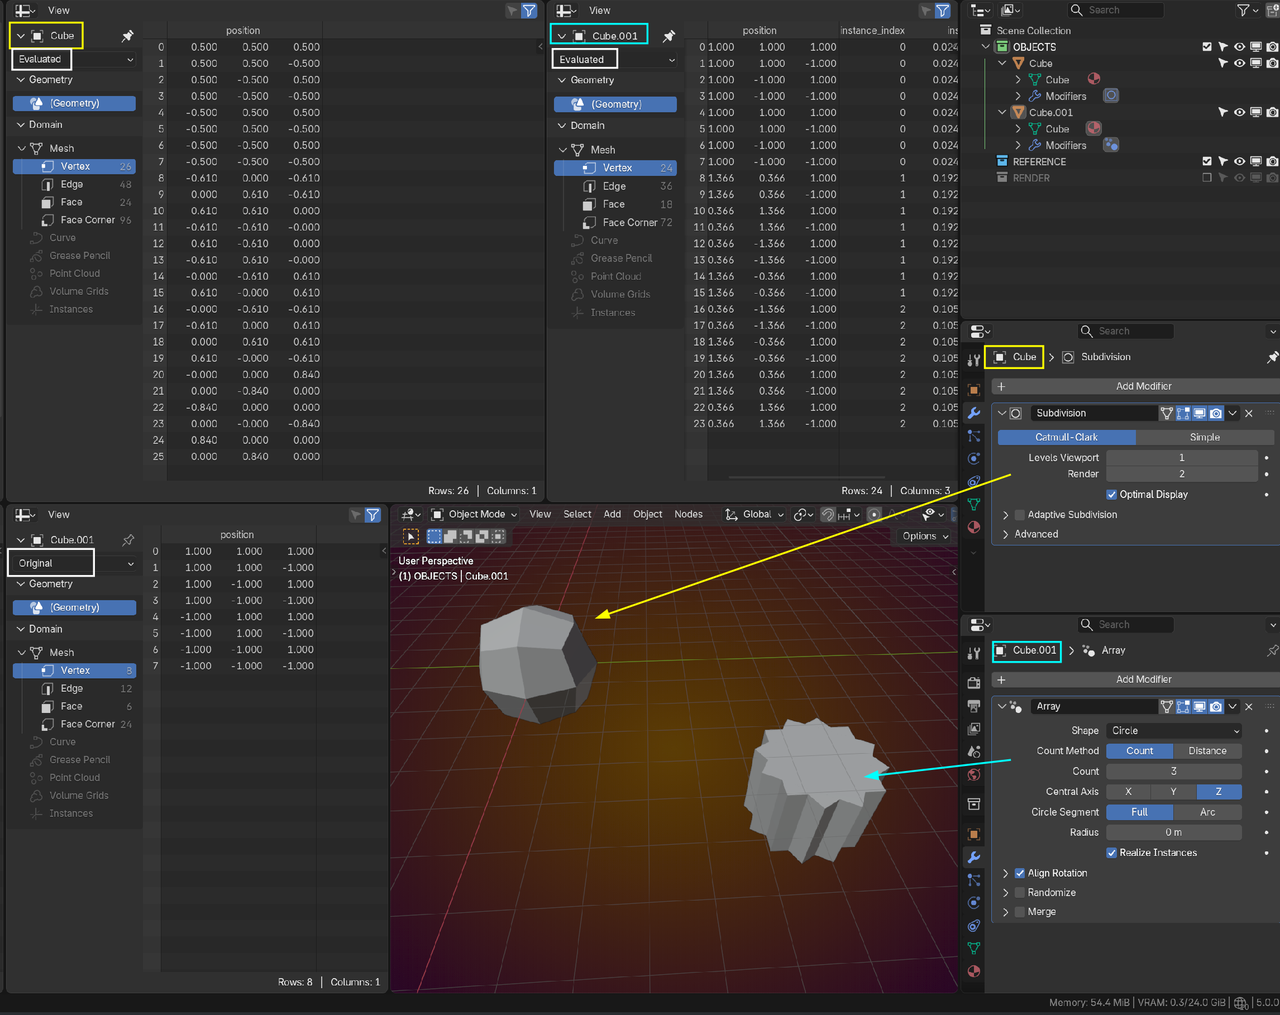
Task: Open the Shape dropdown set to Circle
Action: tap(1174, 731)
